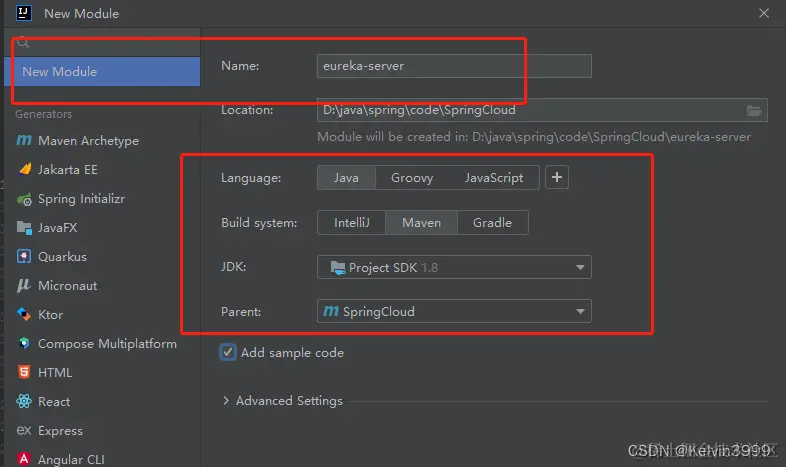The height and width of the screenshot is (467, 786).
Task: Click the Express ex icon
Action: (x=24, y=430)
